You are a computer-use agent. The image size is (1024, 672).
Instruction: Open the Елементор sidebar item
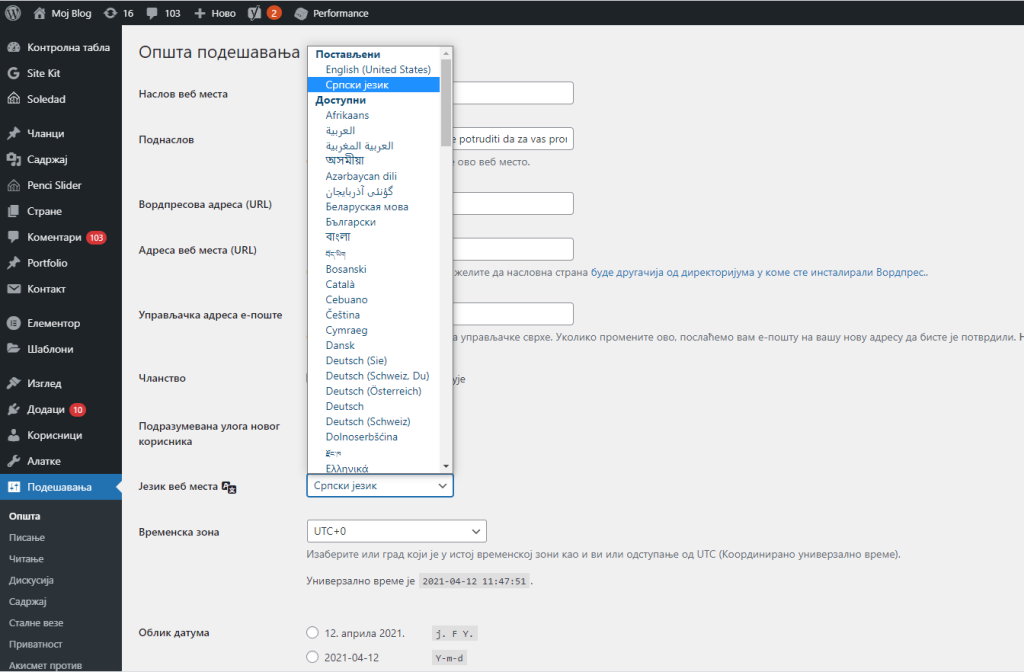(53, 323)
